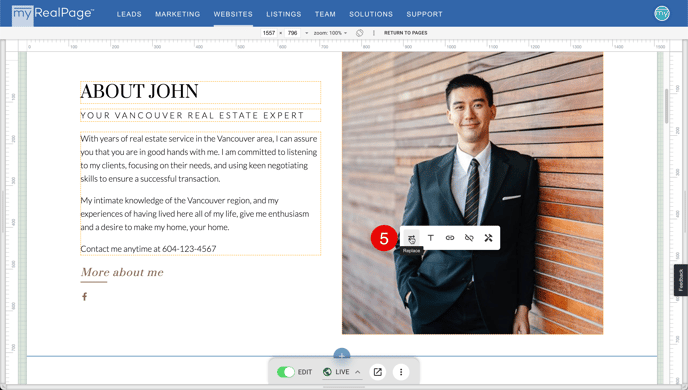Click the Replace image icon in floating toolbar
Viewport: 688px width, 390px height.
click(x=411, y=238)
